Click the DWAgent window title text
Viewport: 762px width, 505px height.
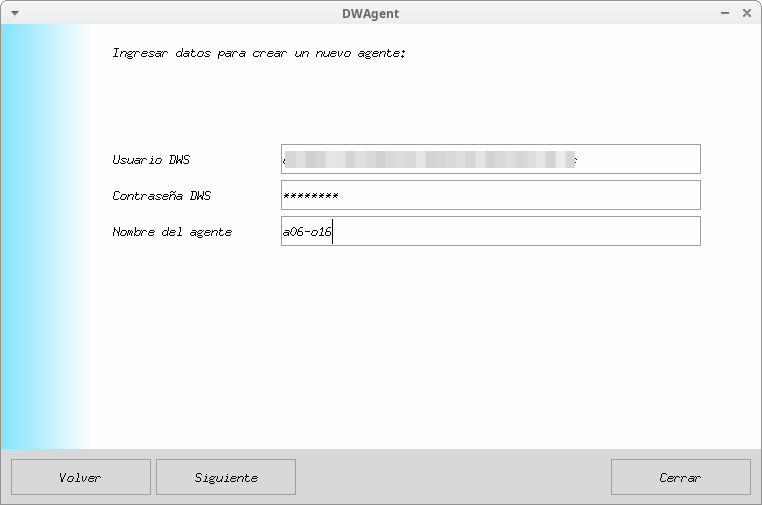(x=370, y=14)
